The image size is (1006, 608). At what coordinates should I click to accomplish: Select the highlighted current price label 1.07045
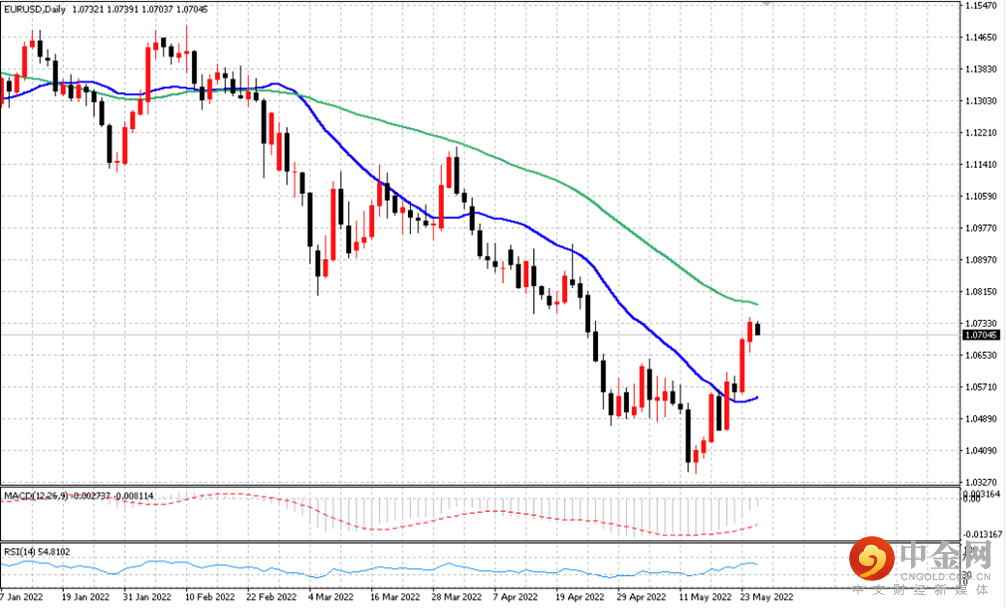coord(982,335)
